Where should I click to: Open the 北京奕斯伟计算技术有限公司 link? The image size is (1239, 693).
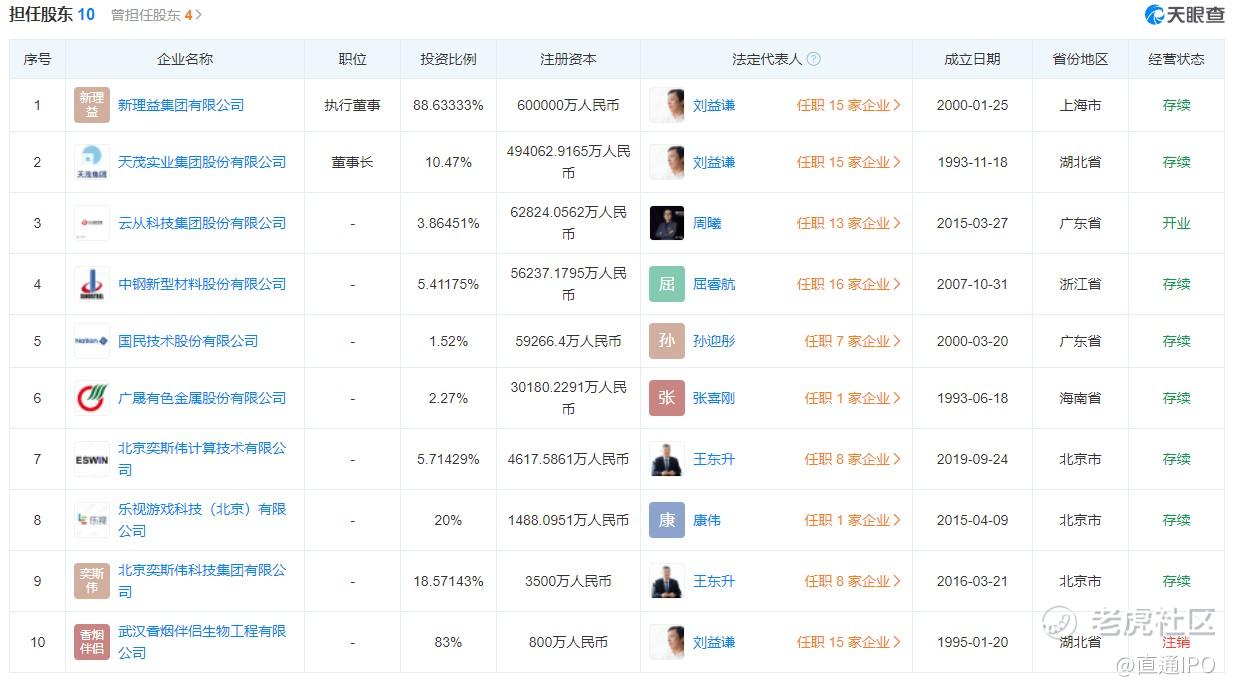pos(202,459)
